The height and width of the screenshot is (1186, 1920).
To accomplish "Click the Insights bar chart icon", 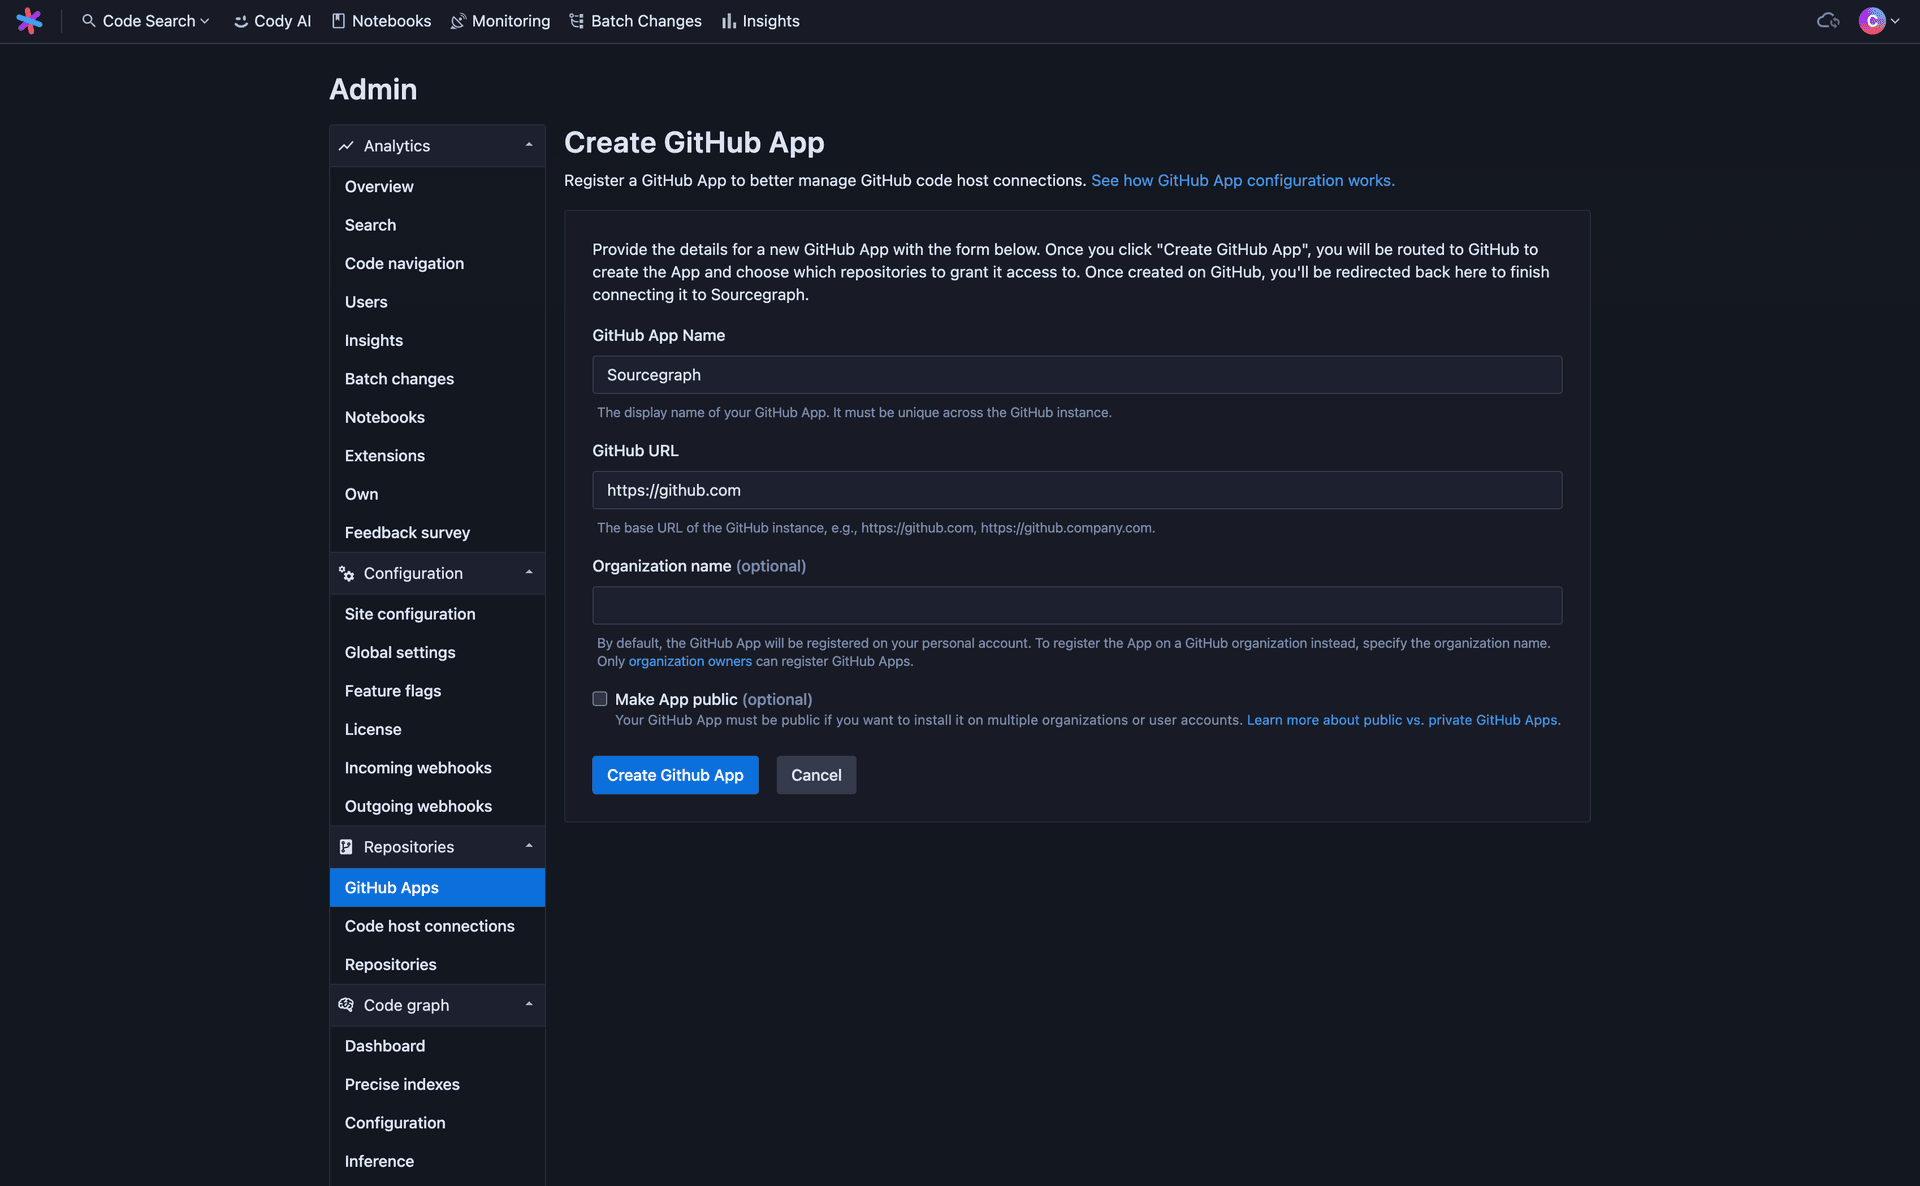I will [x=729, y=21].
